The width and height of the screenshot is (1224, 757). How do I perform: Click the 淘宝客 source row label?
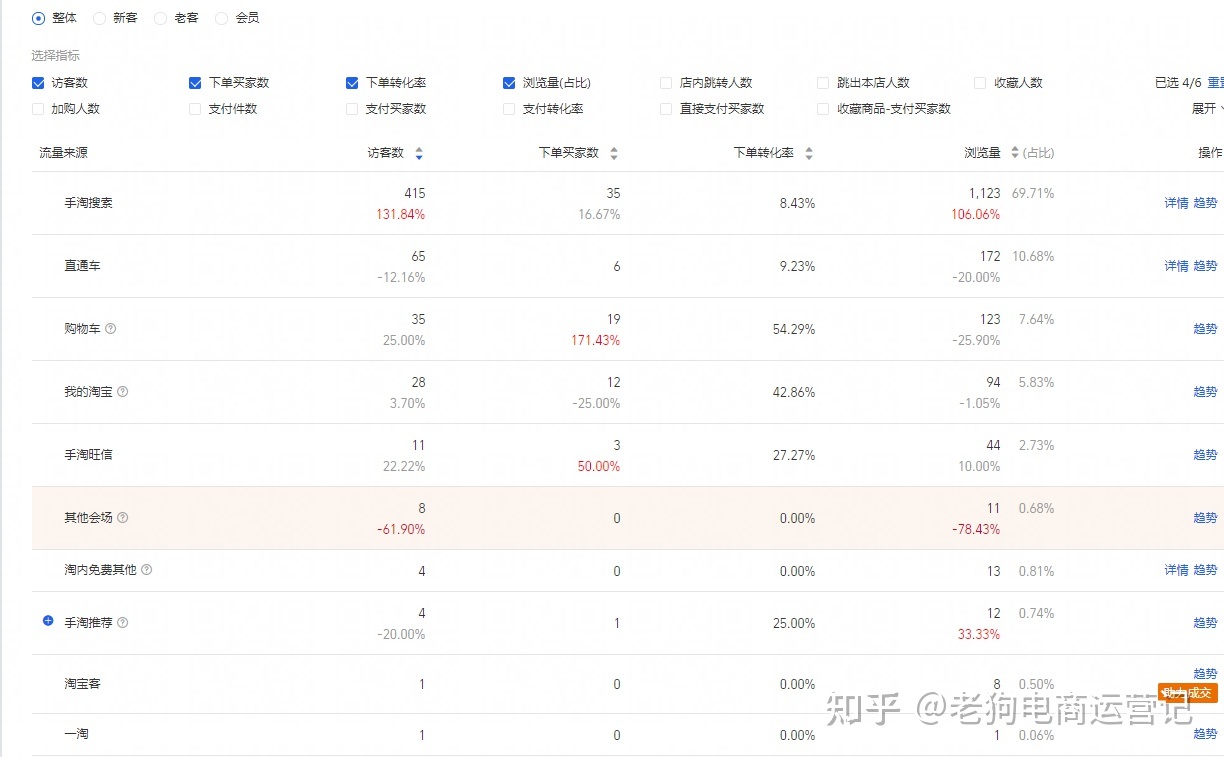click(x=82, y=684)
